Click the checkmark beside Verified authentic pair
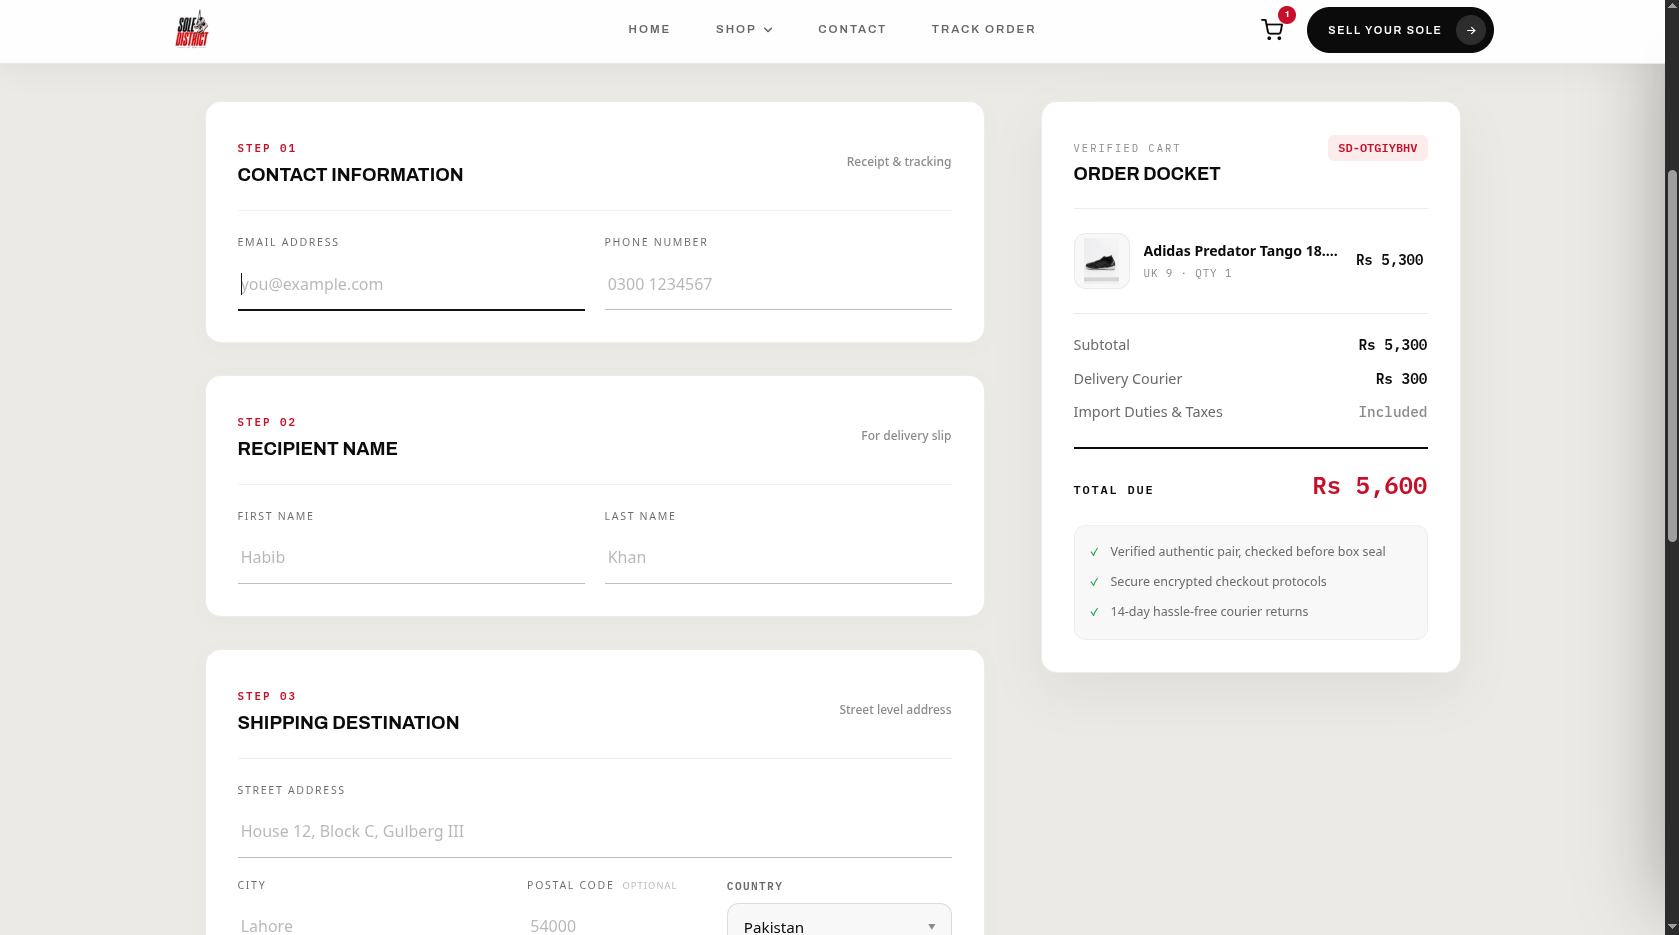The image size is (1679, 935). (1094, 552)
